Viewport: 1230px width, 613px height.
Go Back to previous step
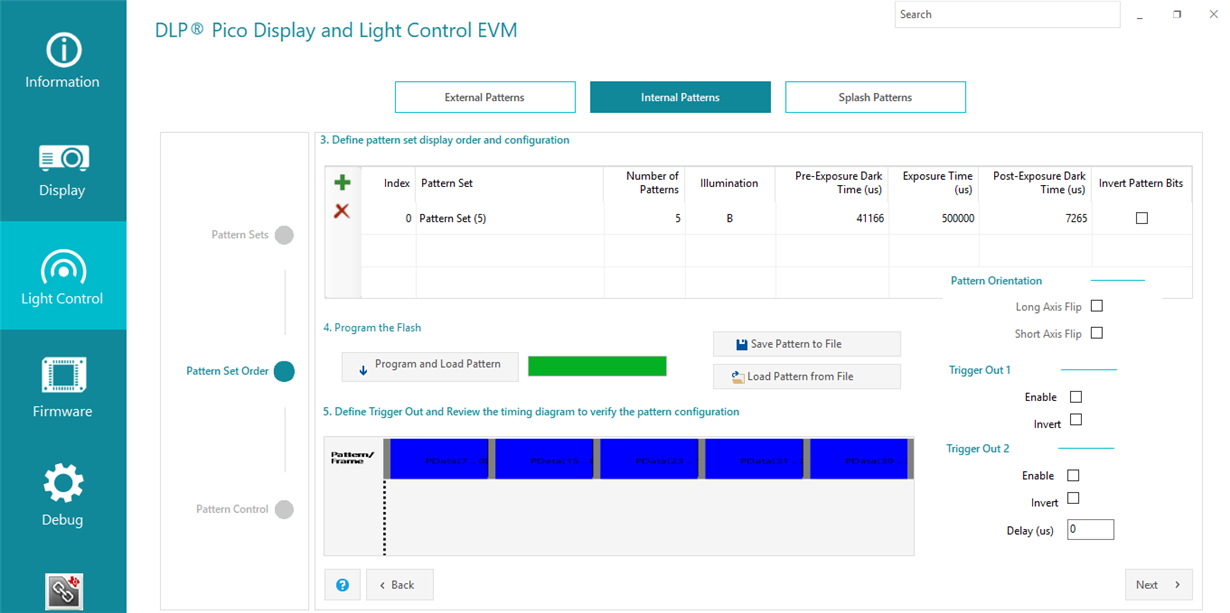[x=400, y=585]
